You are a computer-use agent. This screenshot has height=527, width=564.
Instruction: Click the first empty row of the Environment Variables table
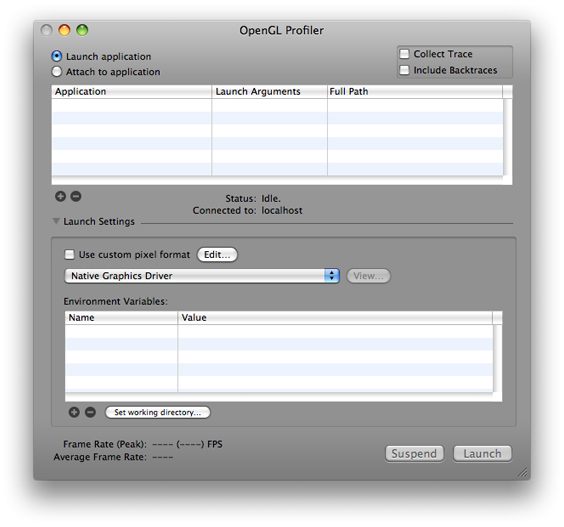point(279,331)
